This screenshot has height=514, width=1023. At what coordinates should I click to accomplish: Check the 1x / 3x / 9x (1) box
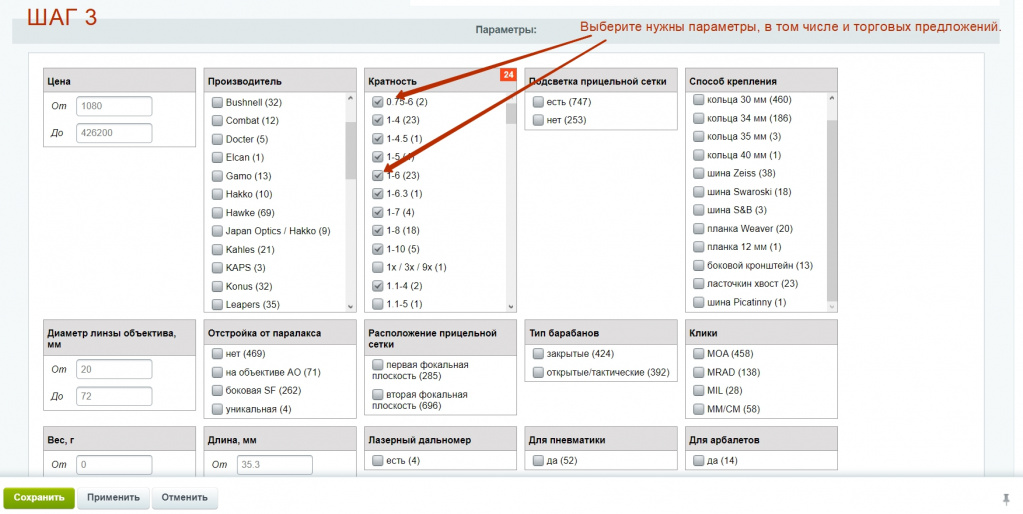(x=378, y=267)
